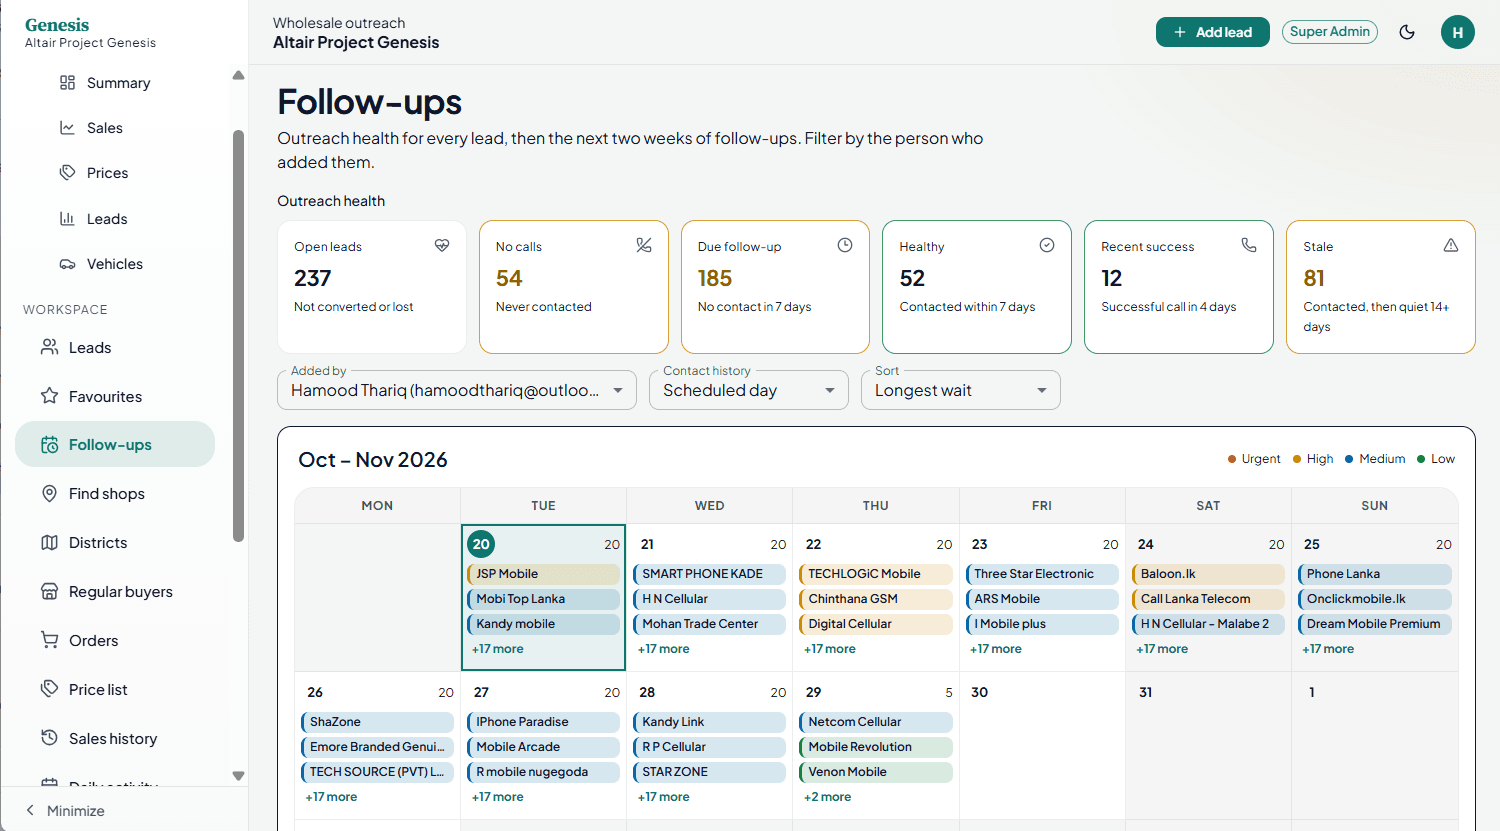Open the H user avatar menu

tap(1458, 32)
